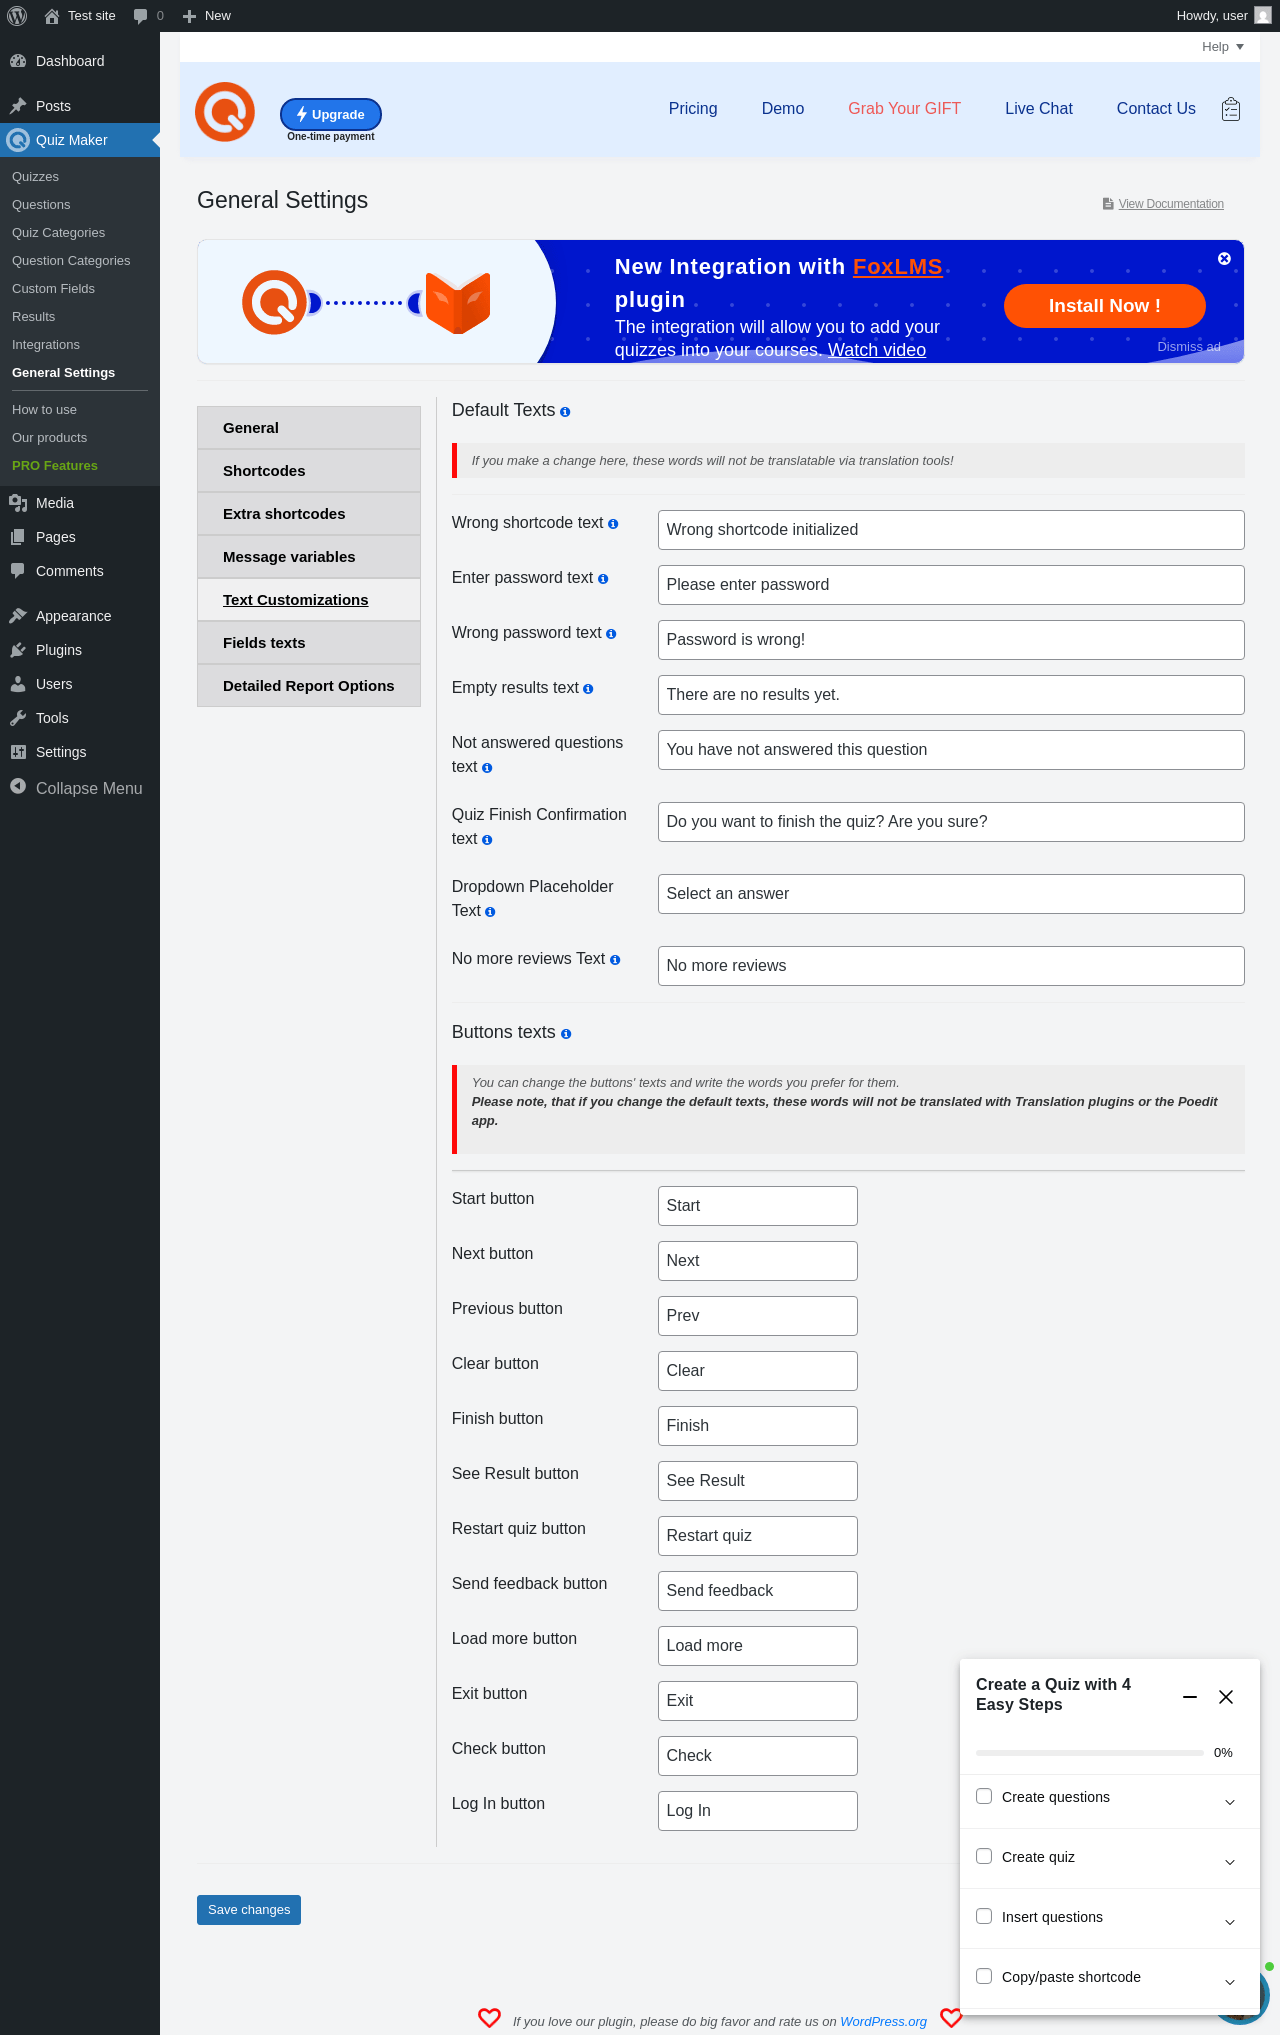The height and width of the screenshot is (2035, 1280).
Task: Click the comments bubble icon in admin bar
Action: pos(140,16)
